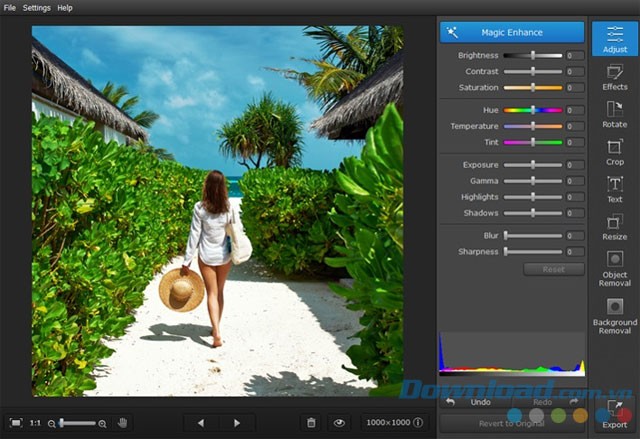The image size is (640, 439).
Task: Click the Saturation slider
Action: coord(532,88)
